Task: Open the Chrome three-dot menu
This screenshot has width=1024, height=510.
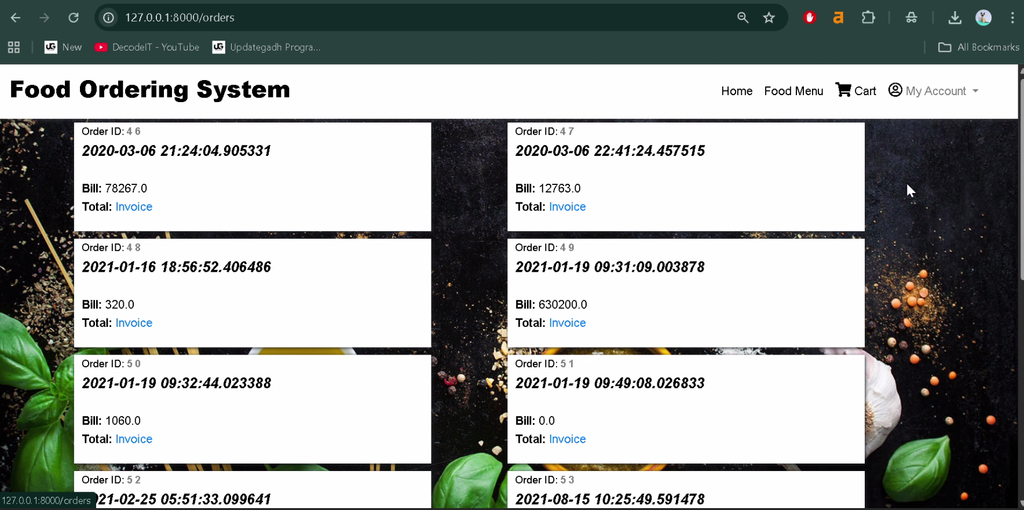Action: coord(1012,18)
